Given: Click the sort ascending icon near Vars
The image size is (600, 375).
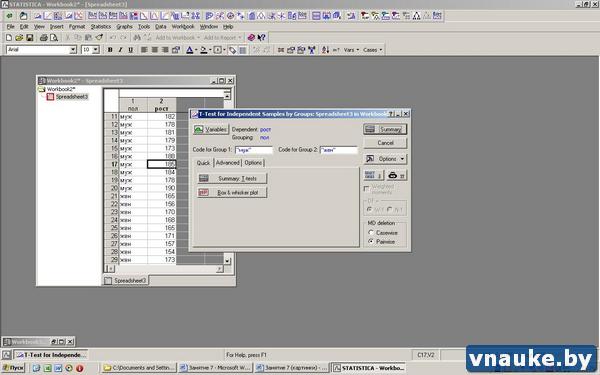Looking at the screenshot, I should tap(325, 50).
